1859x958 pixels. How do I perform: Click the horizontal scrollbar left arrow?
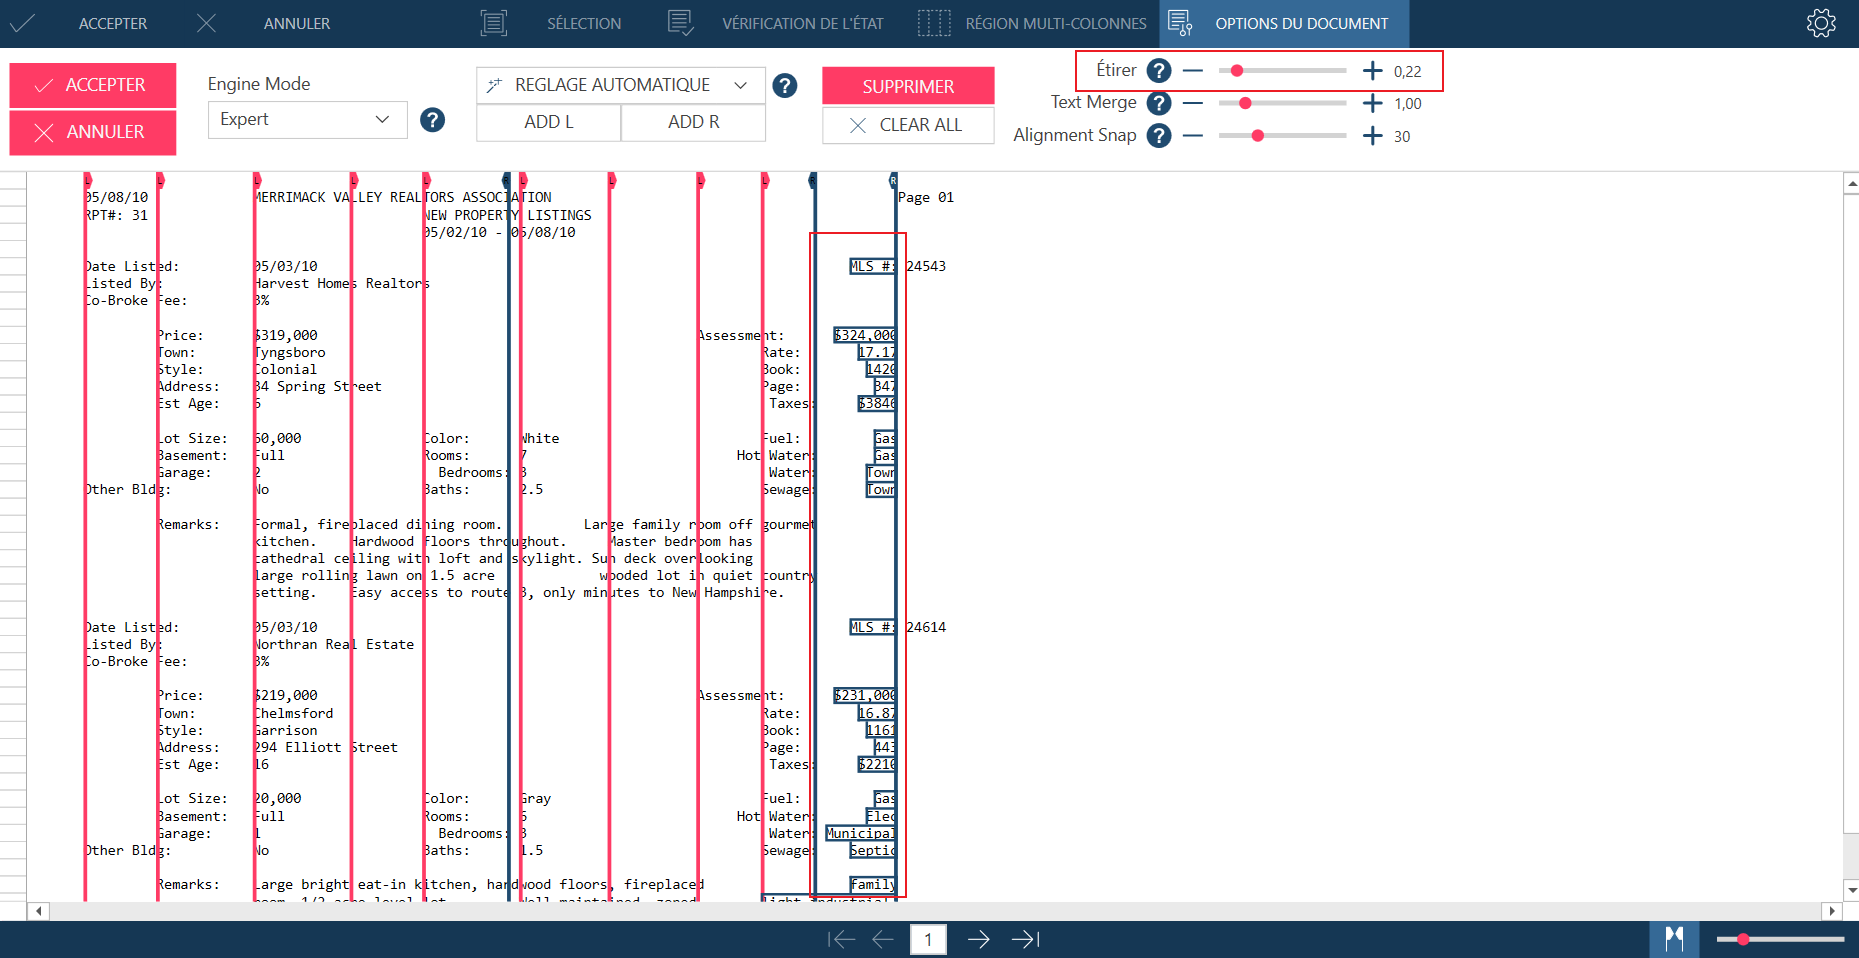(x=38, y=911)
